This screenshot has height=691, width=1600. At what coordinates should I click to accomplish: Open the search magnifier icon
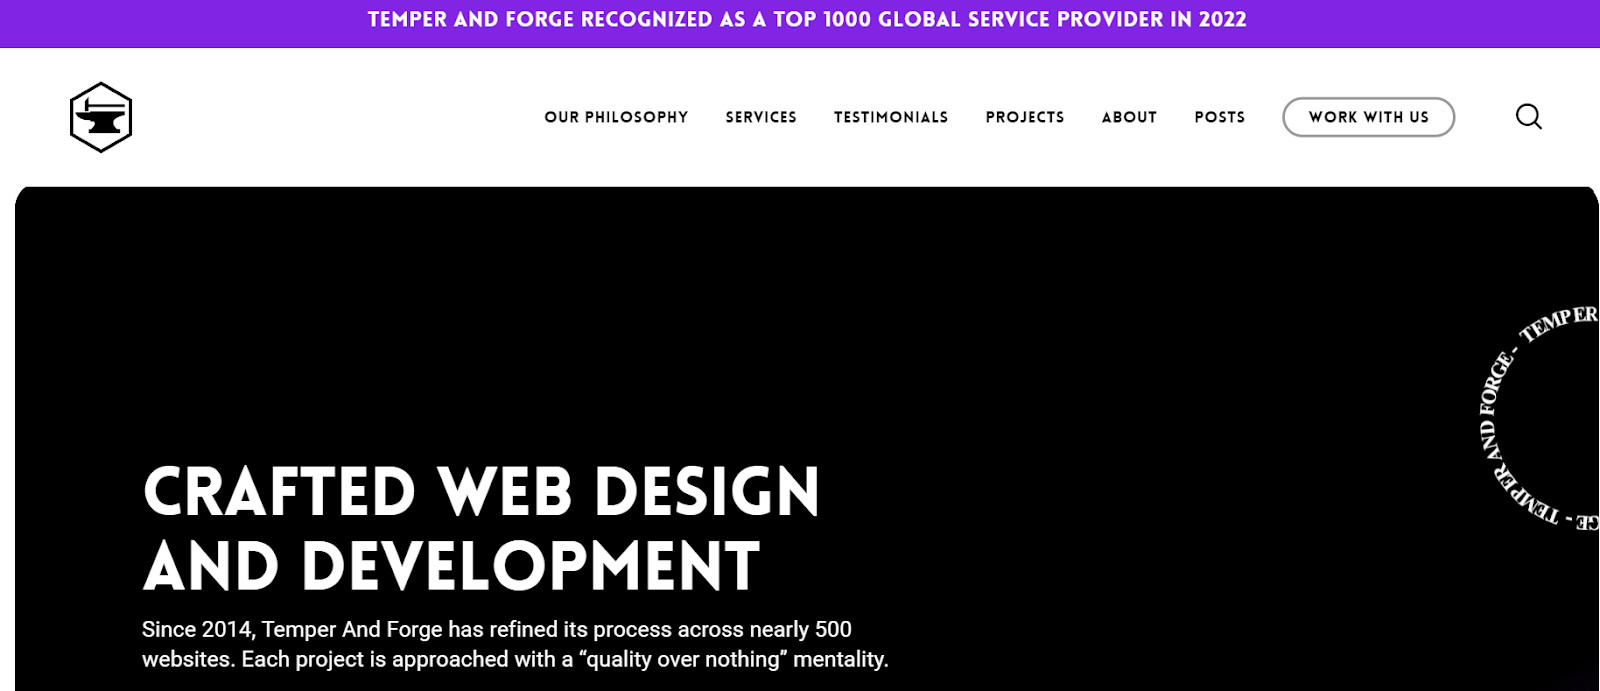point(1528,117)
